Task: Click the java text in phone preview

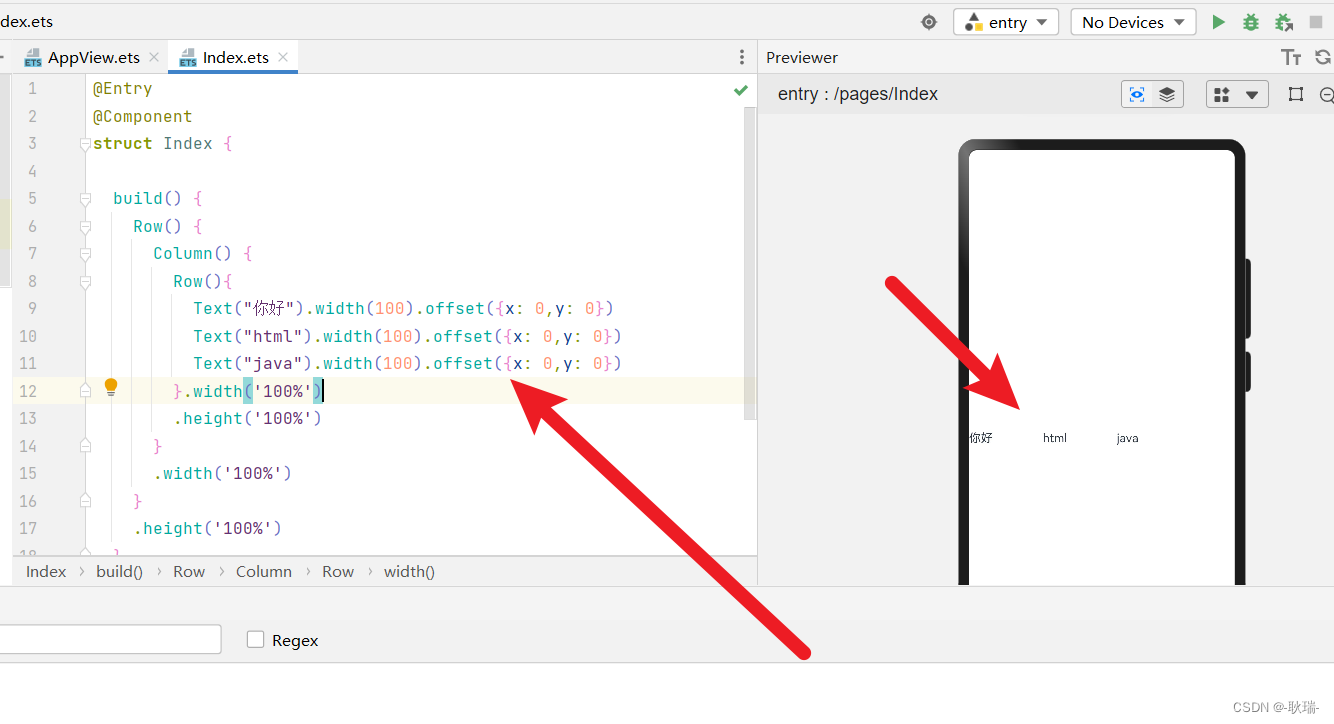Action: click(1127, 438)
